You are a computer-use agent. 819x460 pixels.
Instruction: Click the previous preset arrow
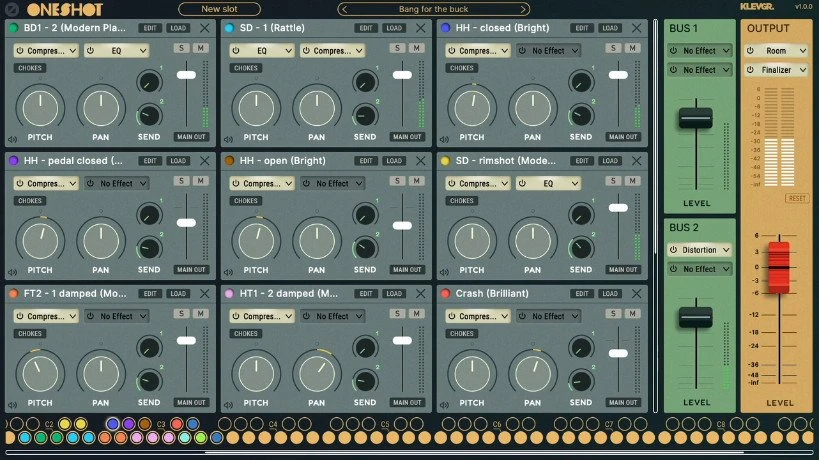pos(344,9)
